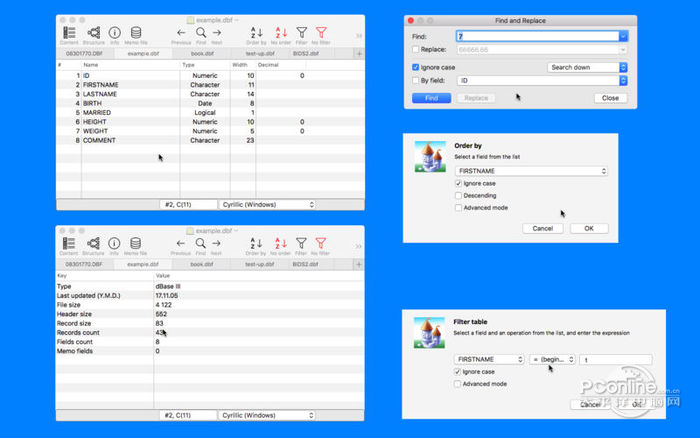Switch to book.dbf tab in upper window
This screenshot has height=438, width=700.
pyautogui.click(x=202, y=54)
